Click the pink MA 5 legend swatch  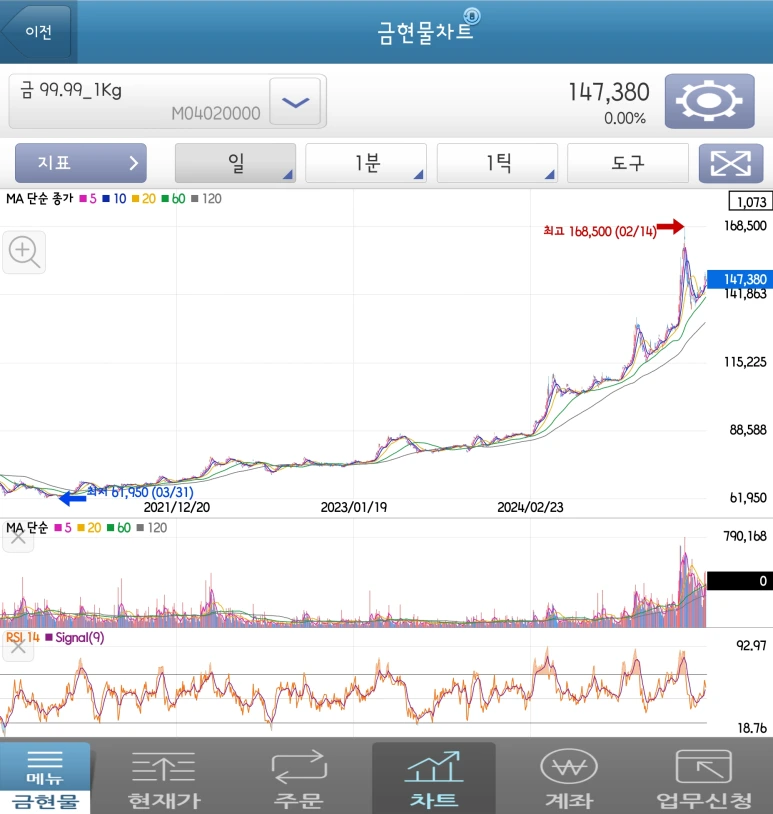(x=83, y=199)
